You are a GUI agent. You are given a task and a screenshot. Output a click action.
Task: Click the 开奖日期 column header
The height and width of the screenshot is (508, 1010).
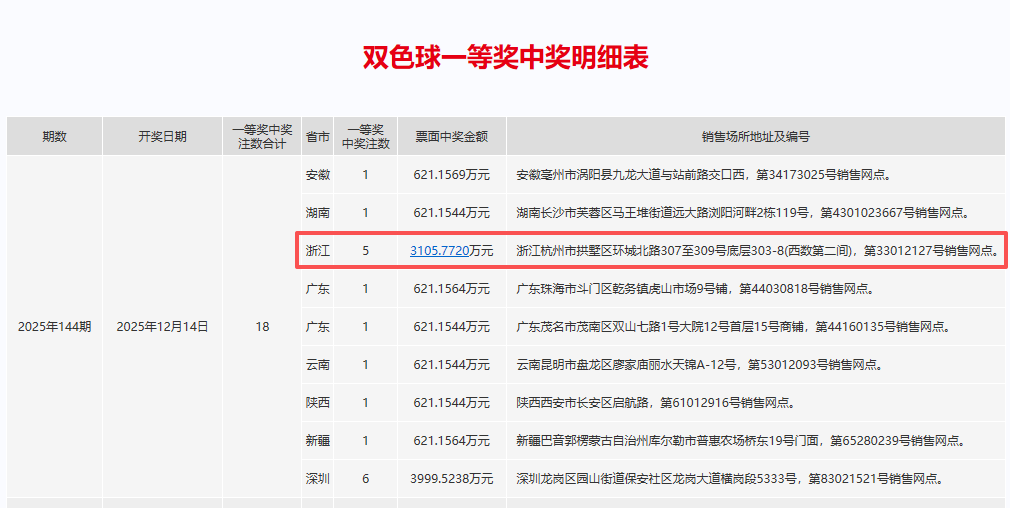[x=162, y=137]
